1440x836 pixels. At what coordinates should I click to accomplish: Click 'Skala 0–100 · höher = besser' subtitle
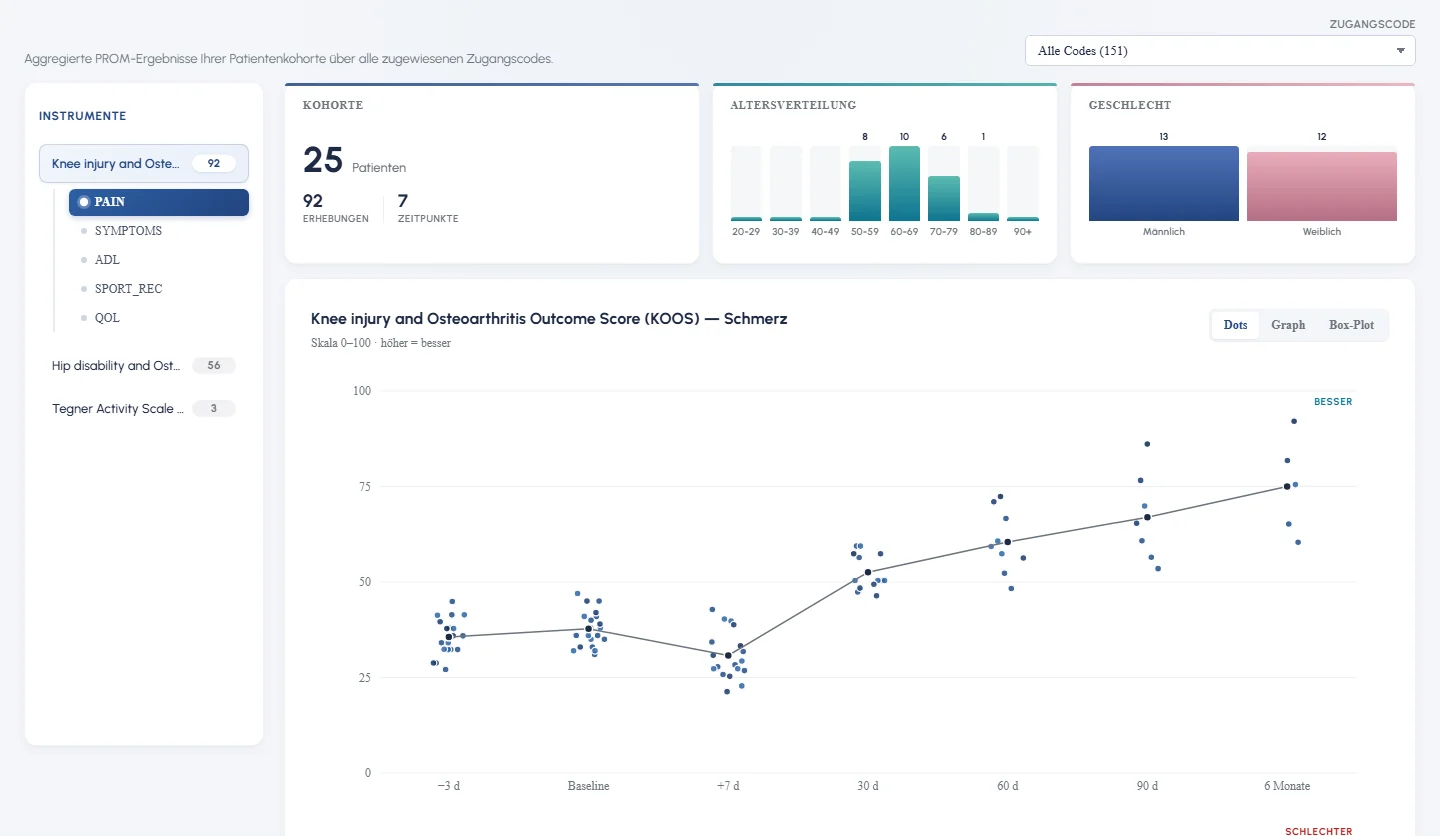coord(380,343)
